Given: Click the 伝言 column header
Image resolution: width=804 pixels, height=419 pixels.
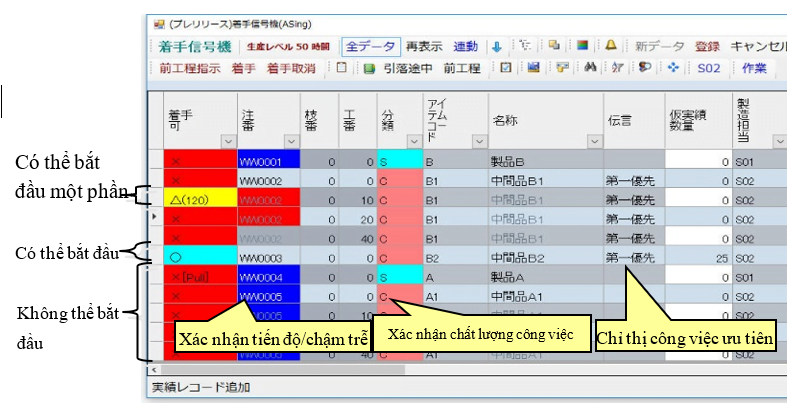Looking at the screenshot, I should pyautogui.click(x=634, y=121).
